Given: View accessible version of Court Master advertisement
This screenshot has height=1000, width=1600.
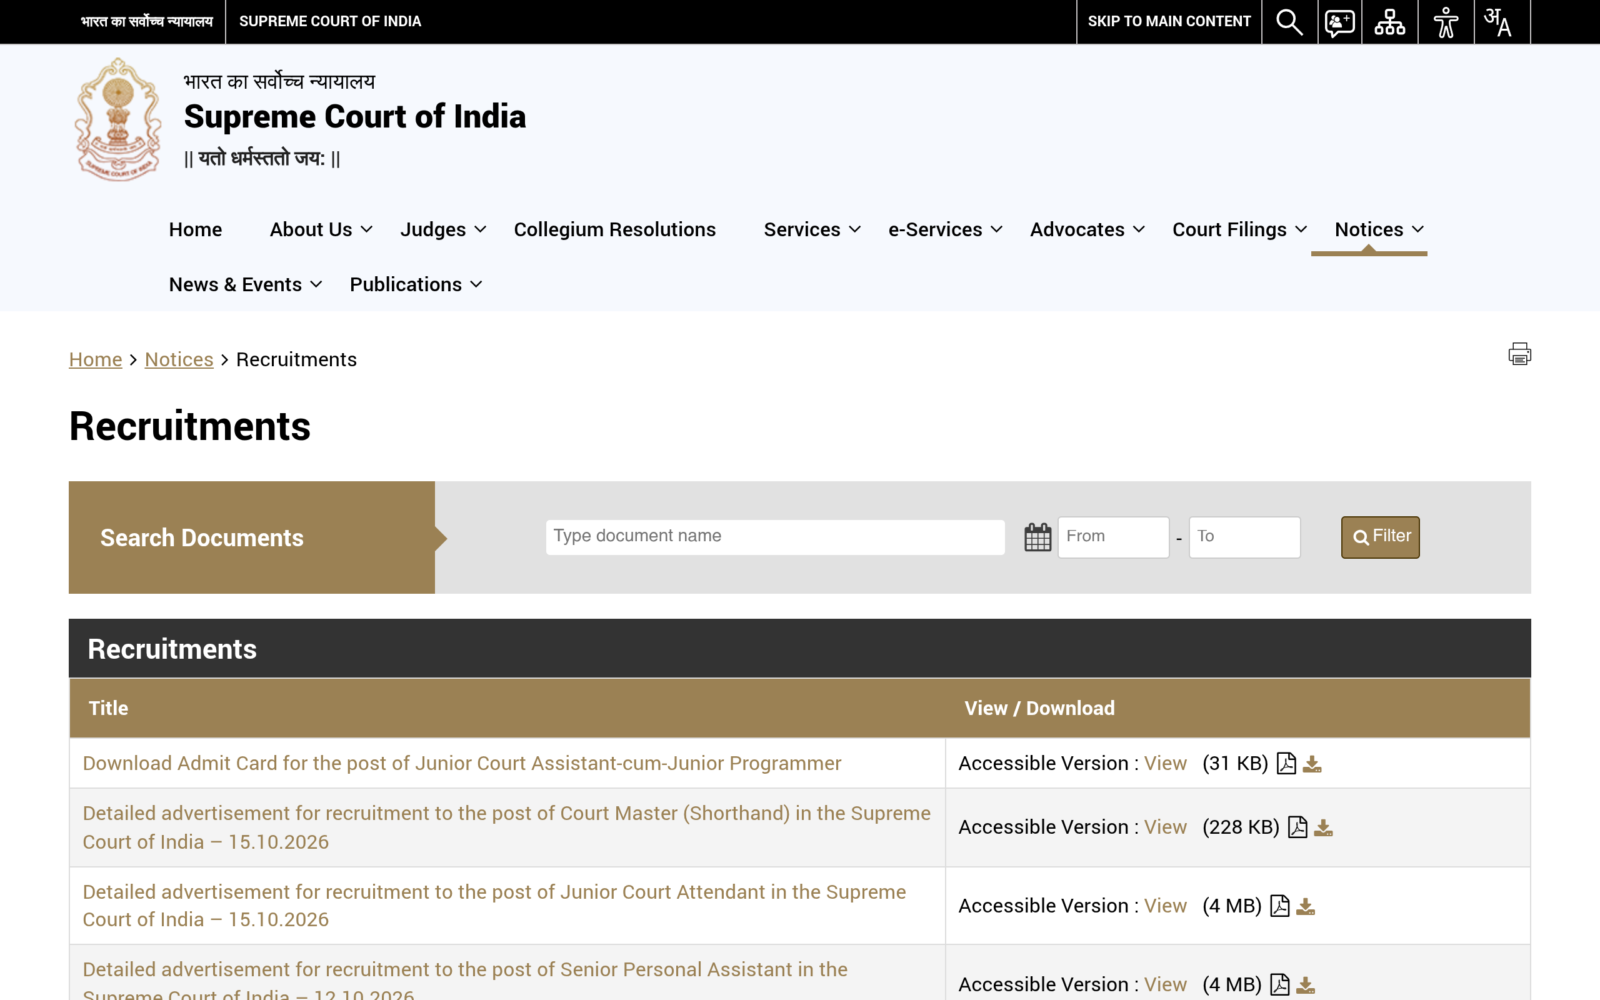Looking at the screenshot, I should tap(1165, 827).
